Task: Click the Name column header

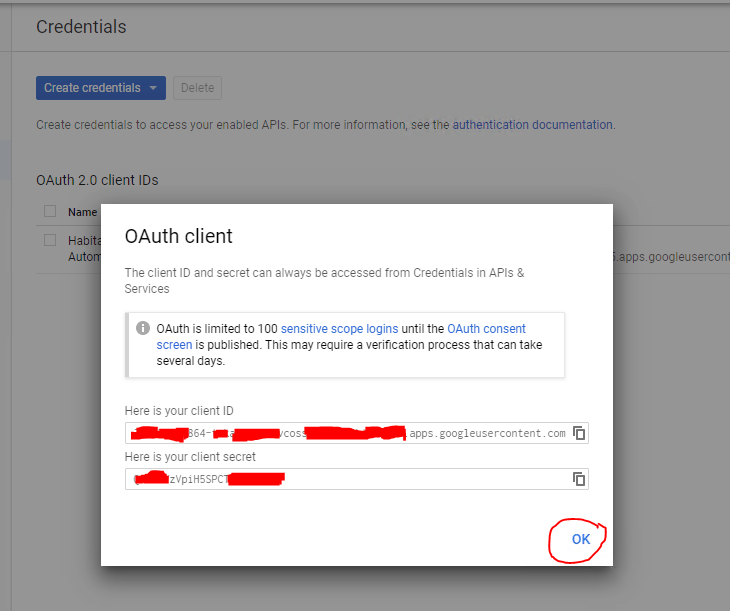Action: click(82, 212)
